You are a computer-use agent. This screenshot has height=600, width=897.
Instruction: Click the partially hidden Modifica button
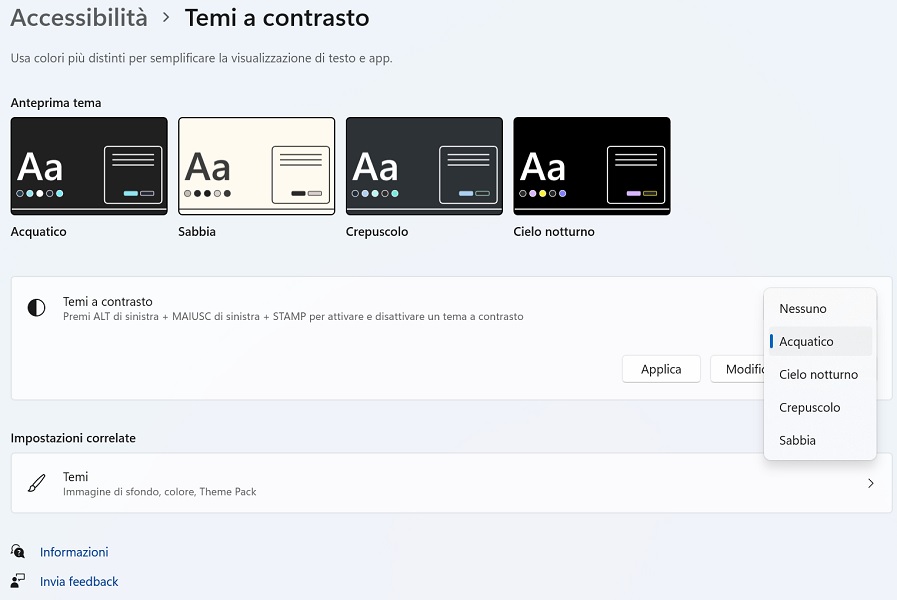pos(737,369)
